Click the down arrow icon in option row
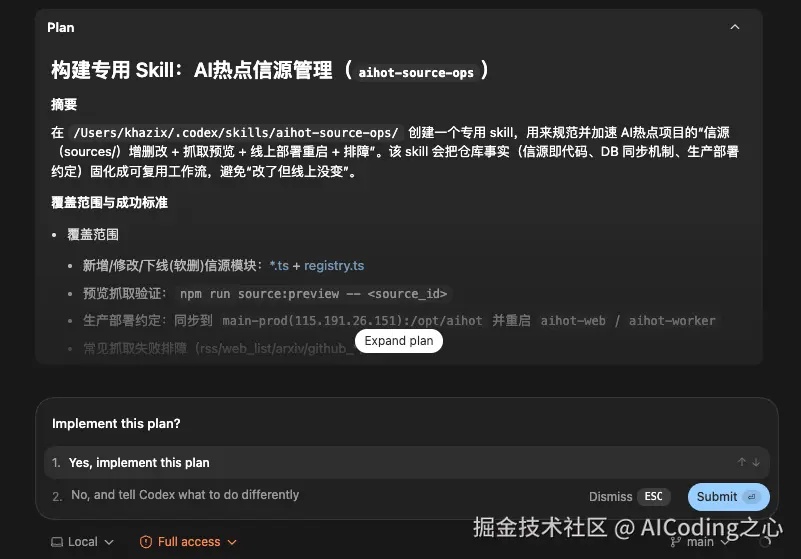 coord(756,462)
